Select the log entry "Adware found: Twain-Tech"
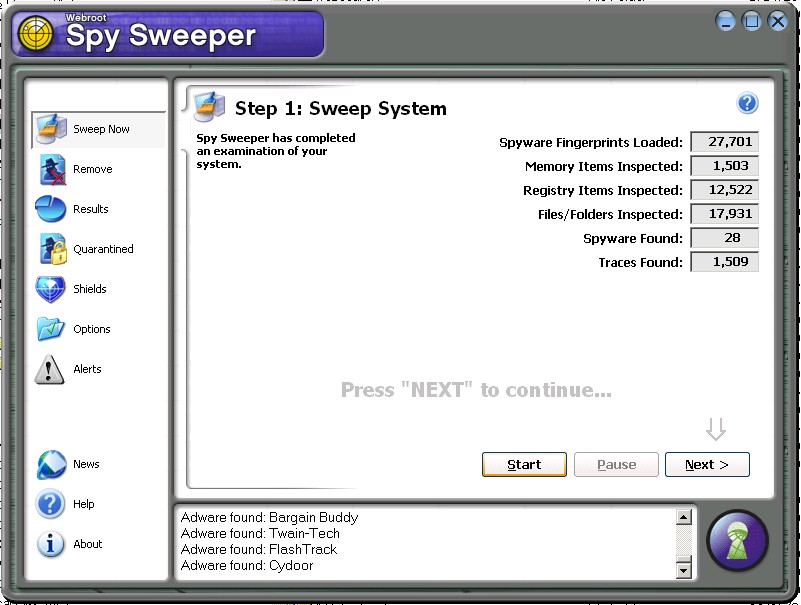 (x=260, y=533)
